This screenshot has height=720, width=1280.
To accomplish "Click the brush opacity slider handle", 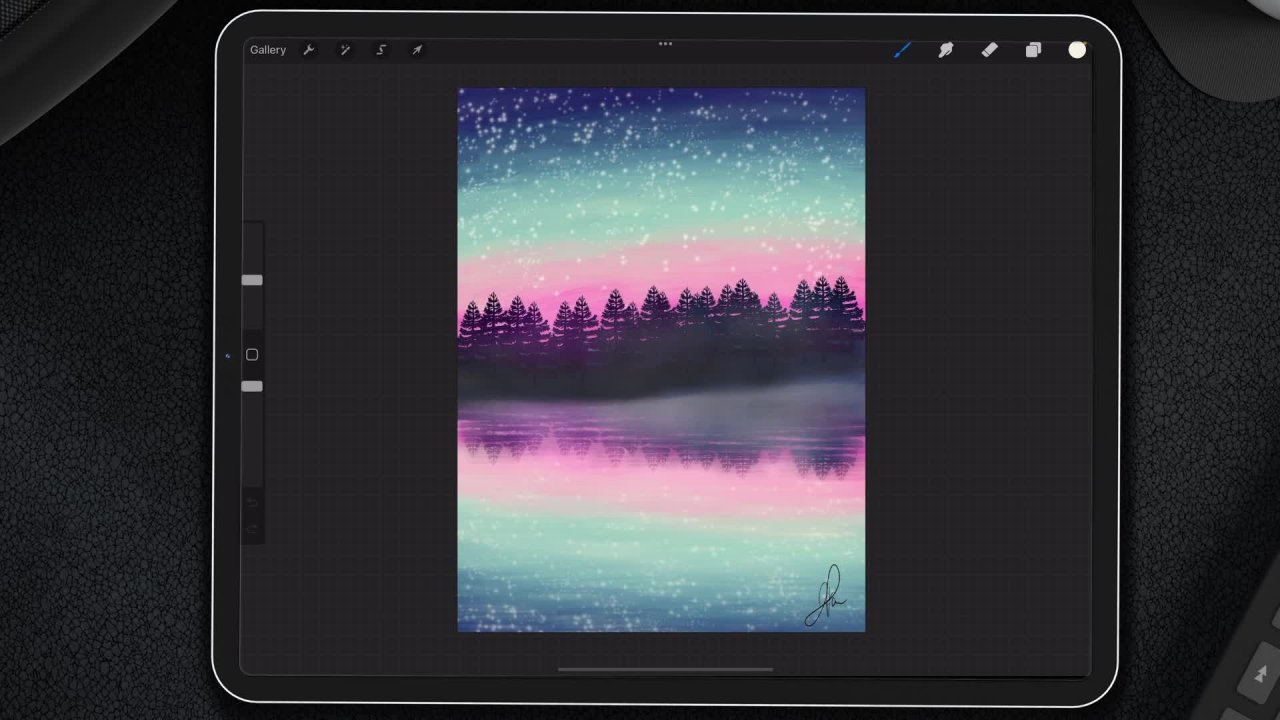I will pyautogui.click(x=252, y=386).
